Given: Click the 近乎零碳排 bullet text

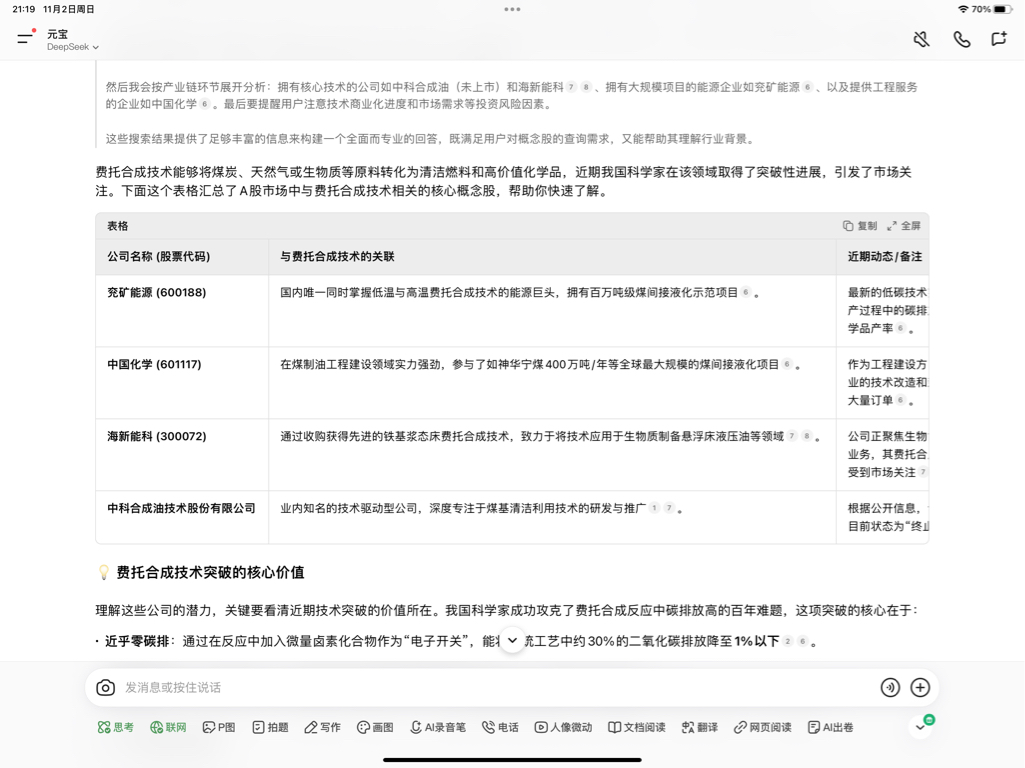Looking at the screenshot, I should click(x=136, y=641).
